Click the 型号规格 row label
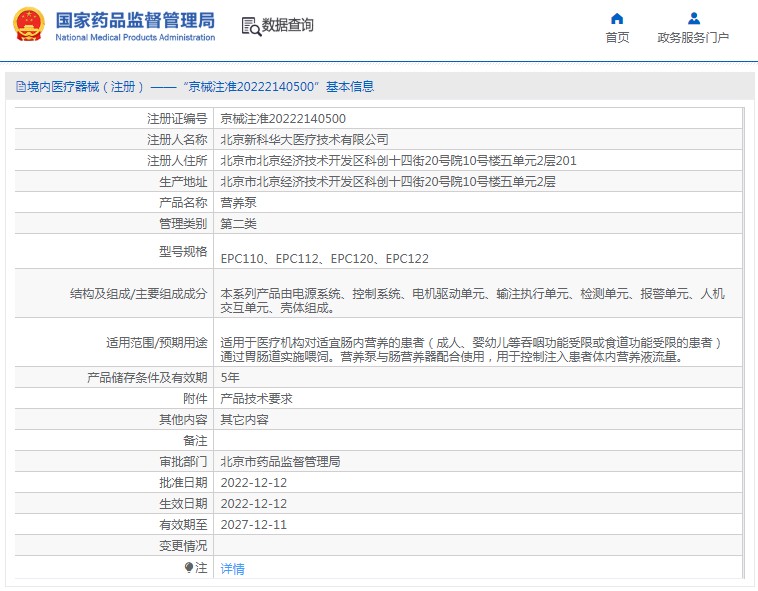The width and height of the screenshot is (758, 591). [x=183, y=251]
